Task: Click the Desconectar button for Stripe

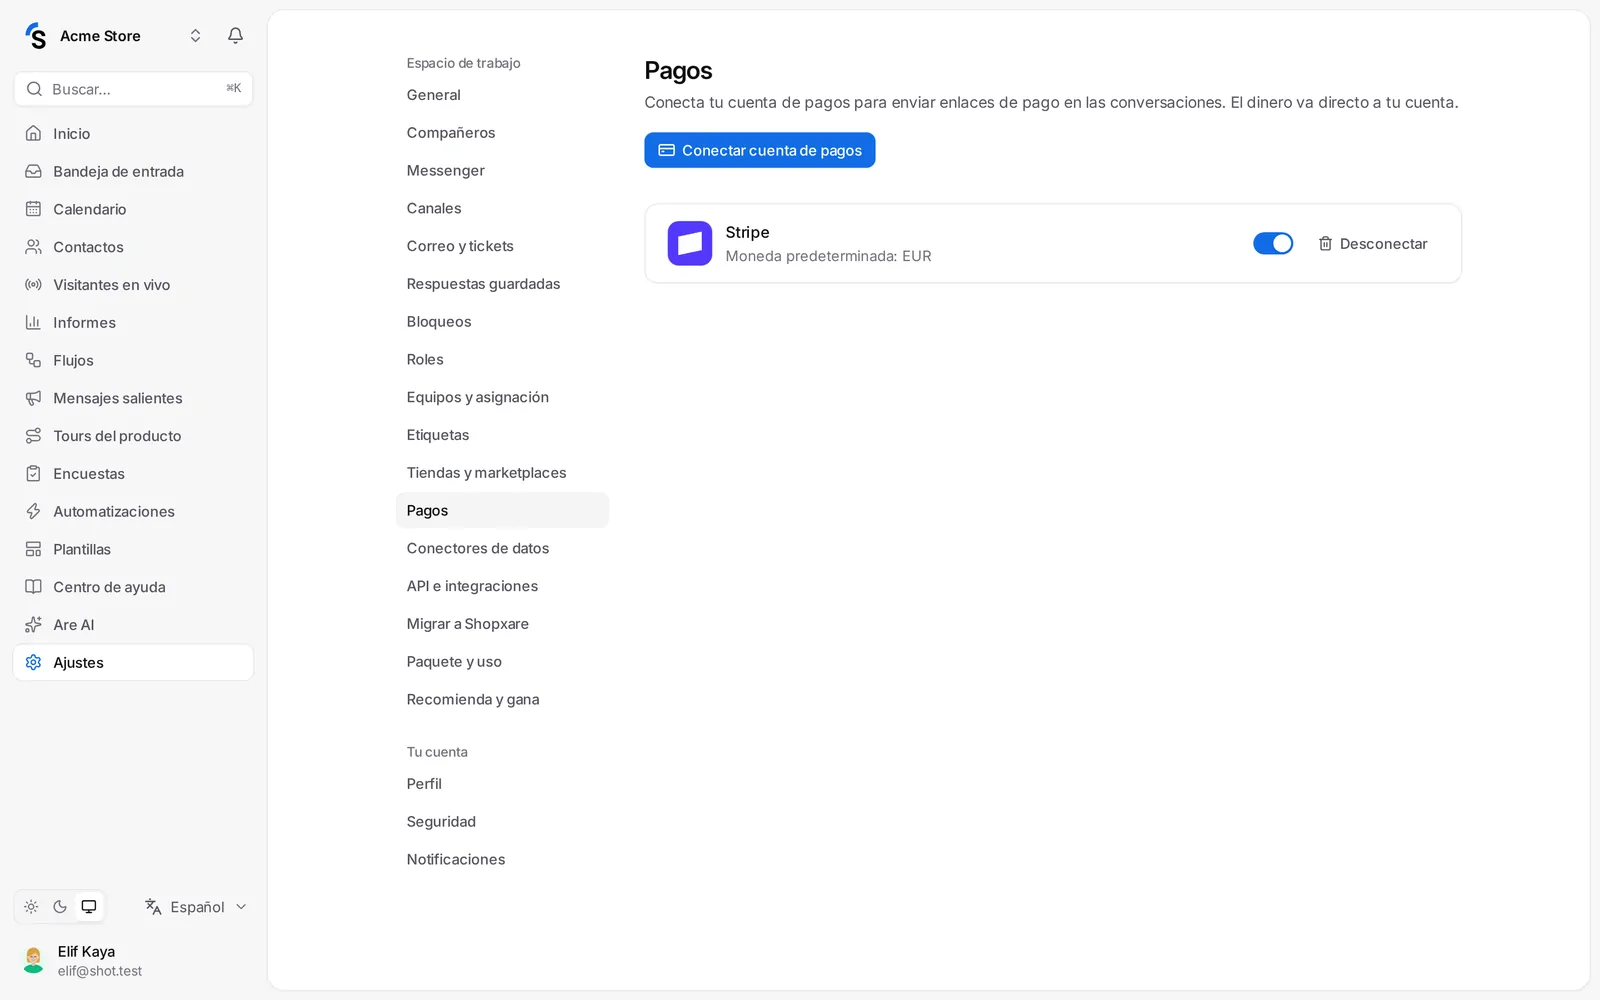Action: coord(1373,244)
